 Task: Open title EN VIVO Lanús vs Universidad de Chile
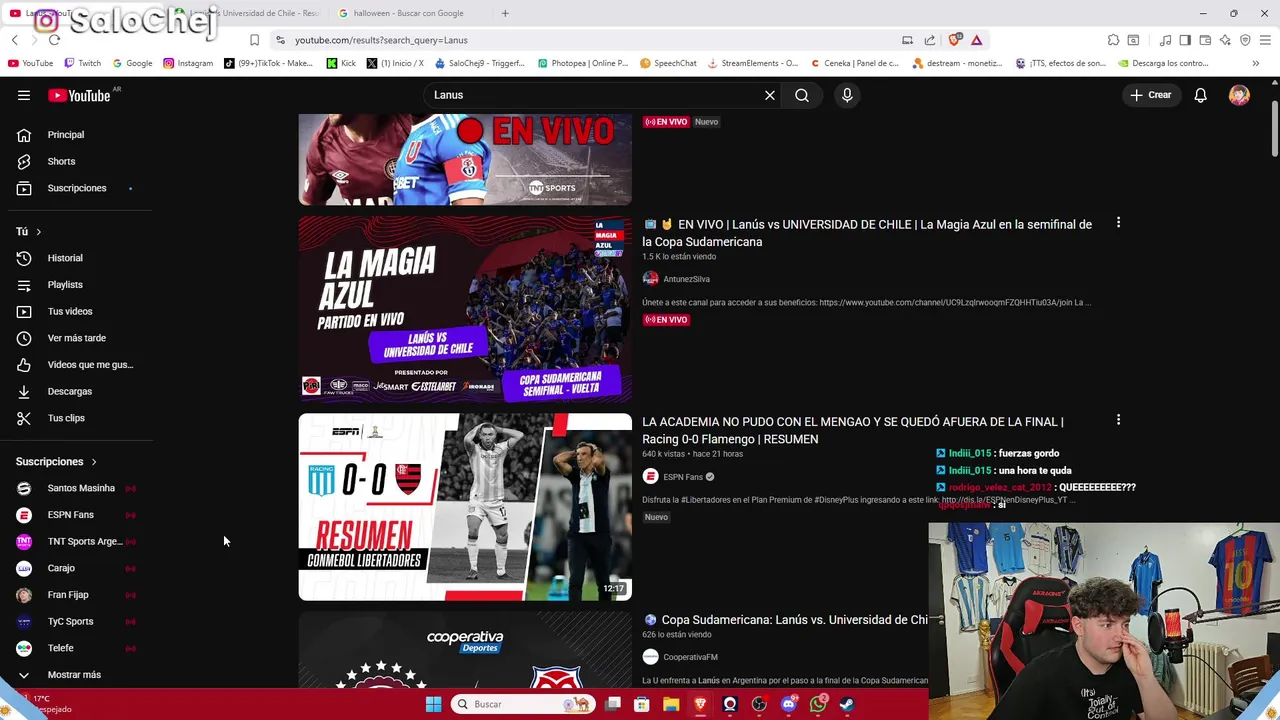(868, 233)
